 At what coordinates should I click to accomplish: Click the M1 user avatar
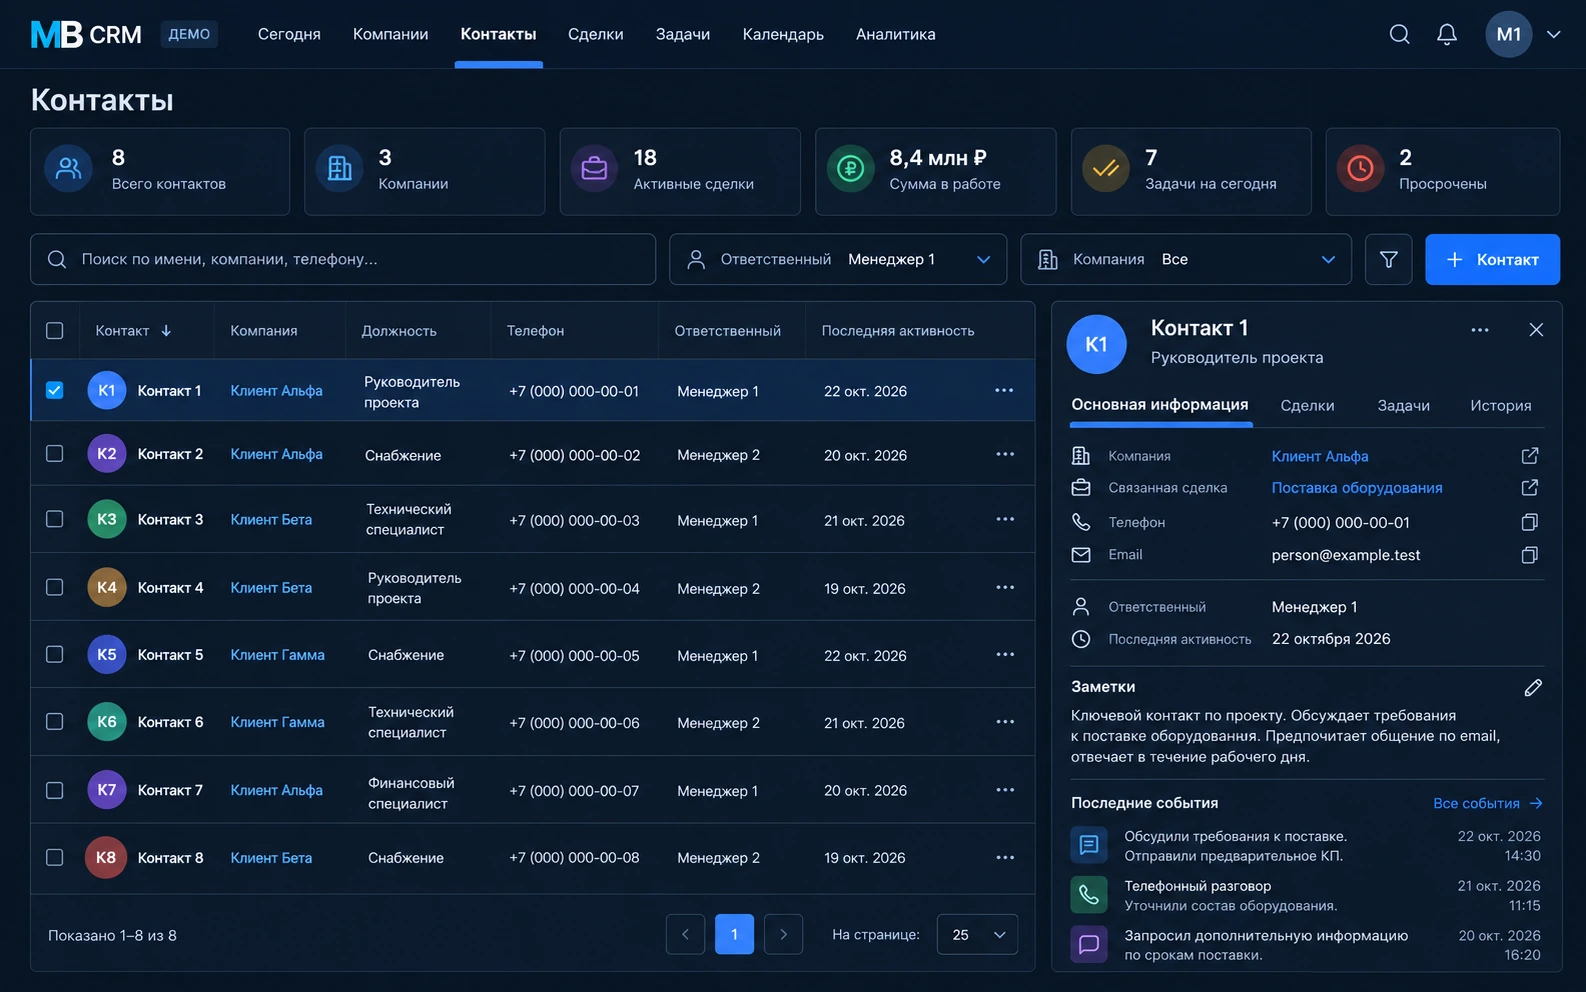(1509, 34)
